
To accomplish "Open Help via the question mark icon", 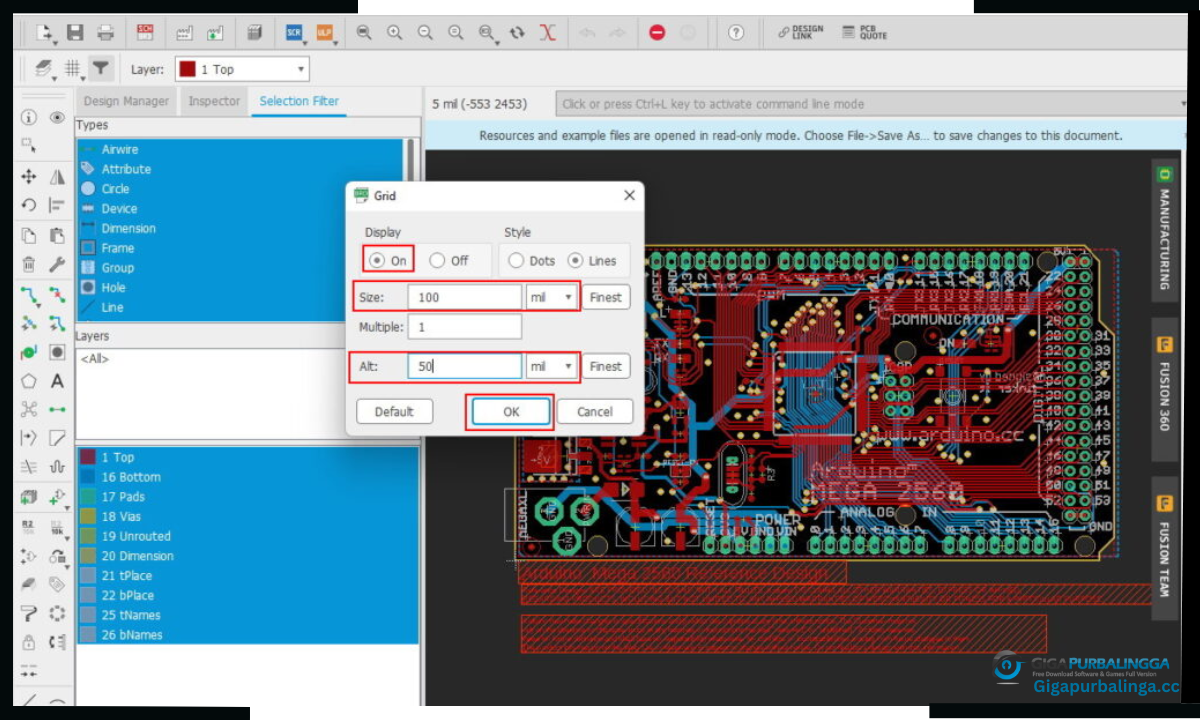I will tap(736, 33).
